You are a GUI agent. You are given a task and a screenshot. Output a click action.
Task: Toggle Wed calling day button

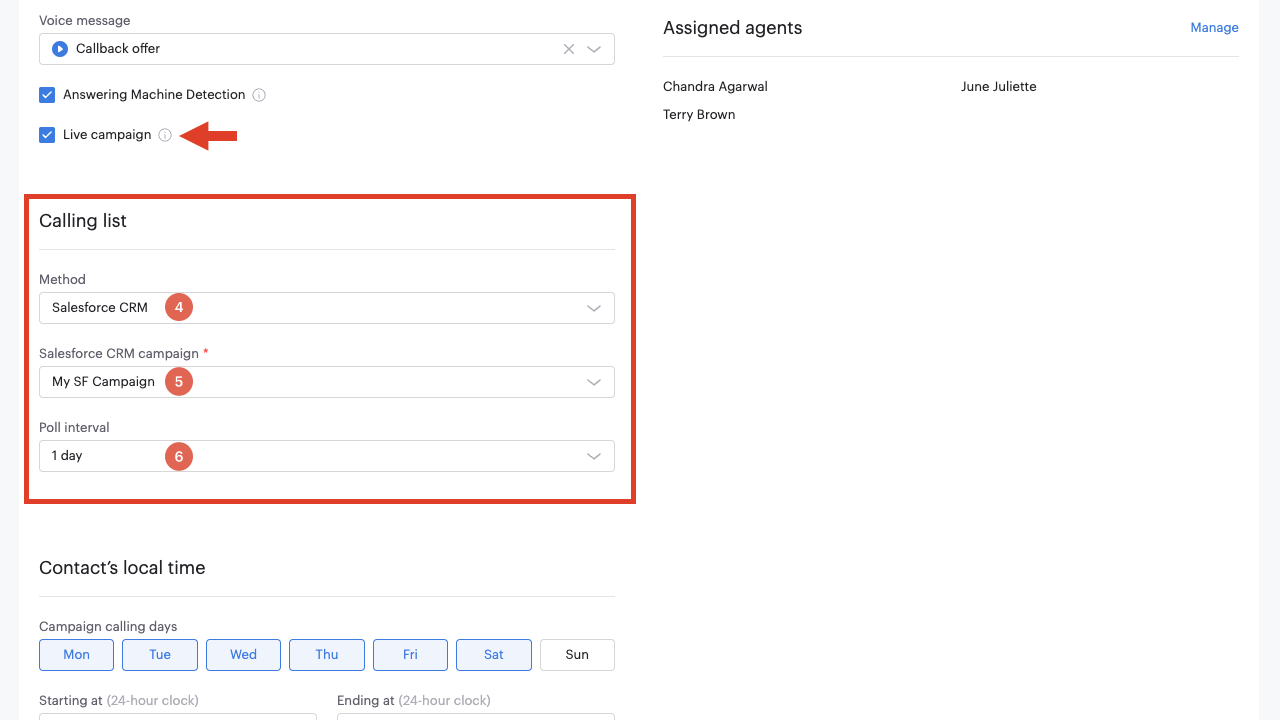243,655
